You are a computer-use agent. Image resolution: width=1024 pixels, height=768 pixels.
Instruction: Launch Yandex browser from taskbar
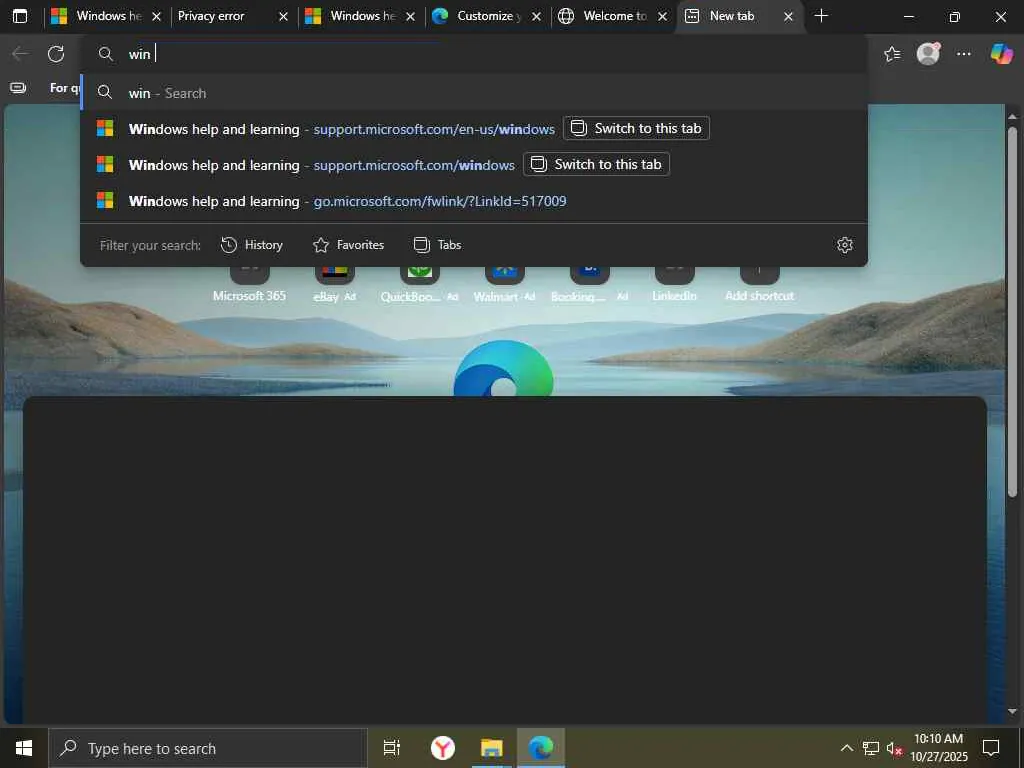(443, 748)
